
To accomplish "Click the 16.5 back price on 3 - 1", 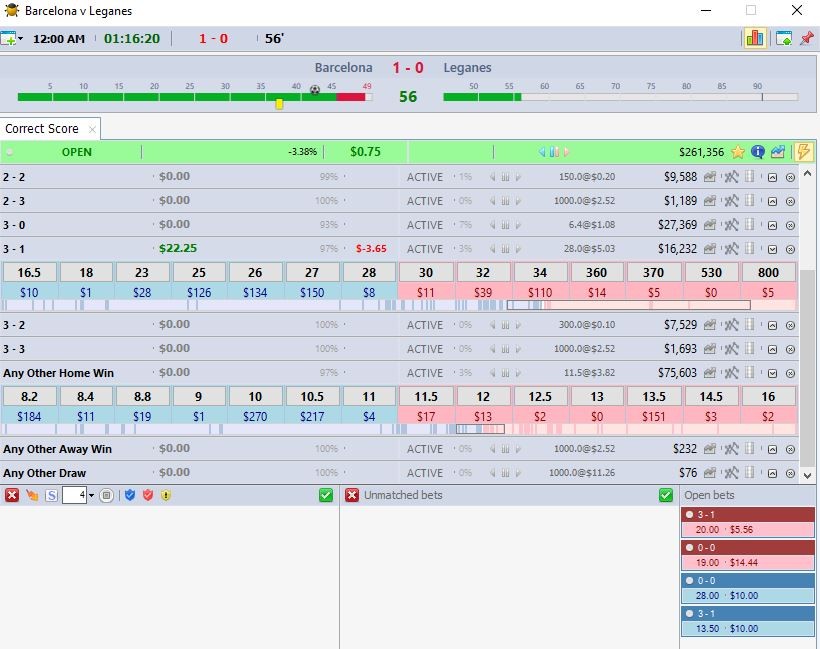I will [29, 272].
